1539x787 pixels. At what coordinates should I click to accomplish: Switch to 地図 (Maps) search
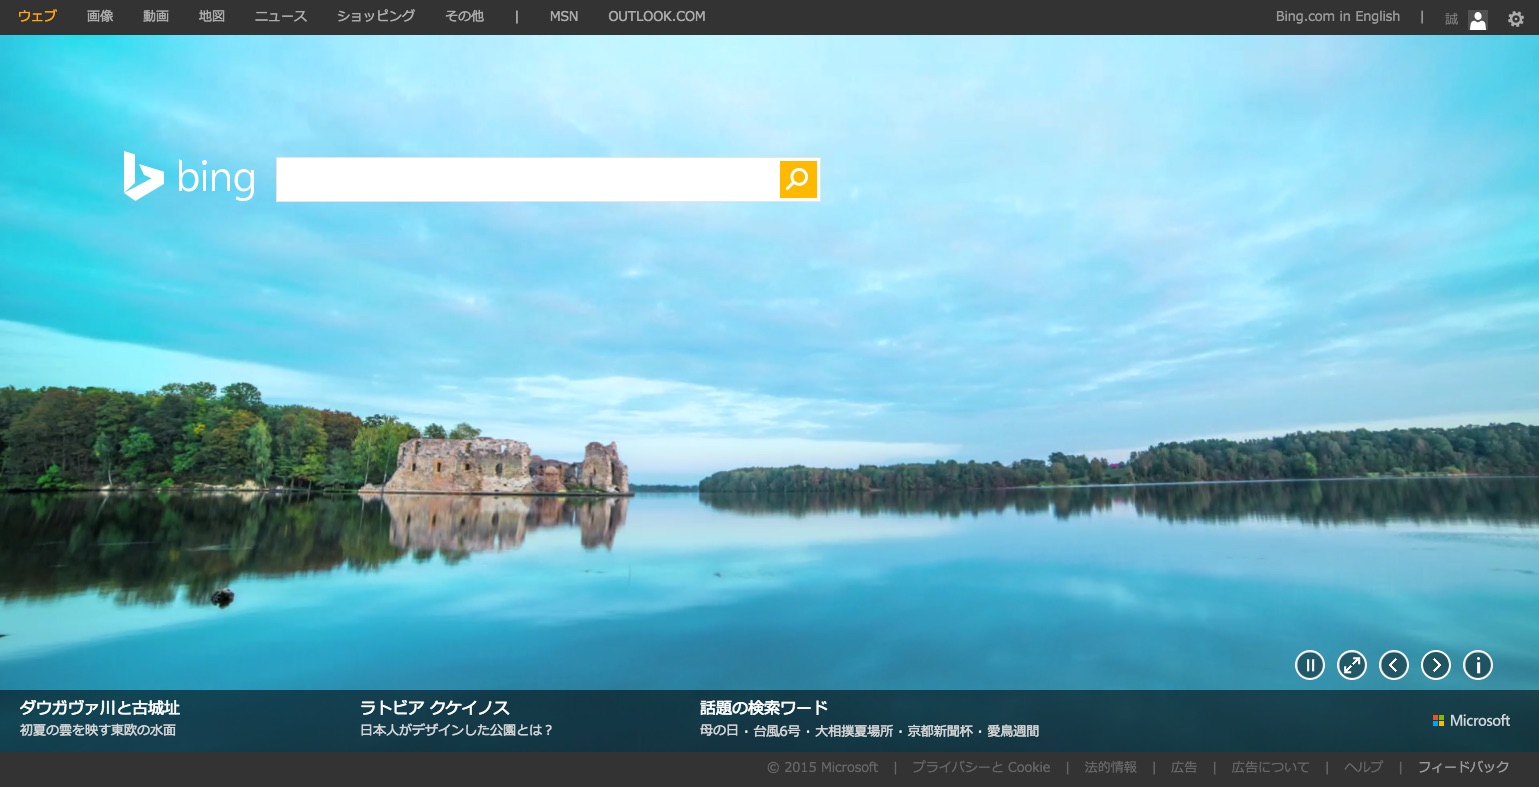coord(212,16)
